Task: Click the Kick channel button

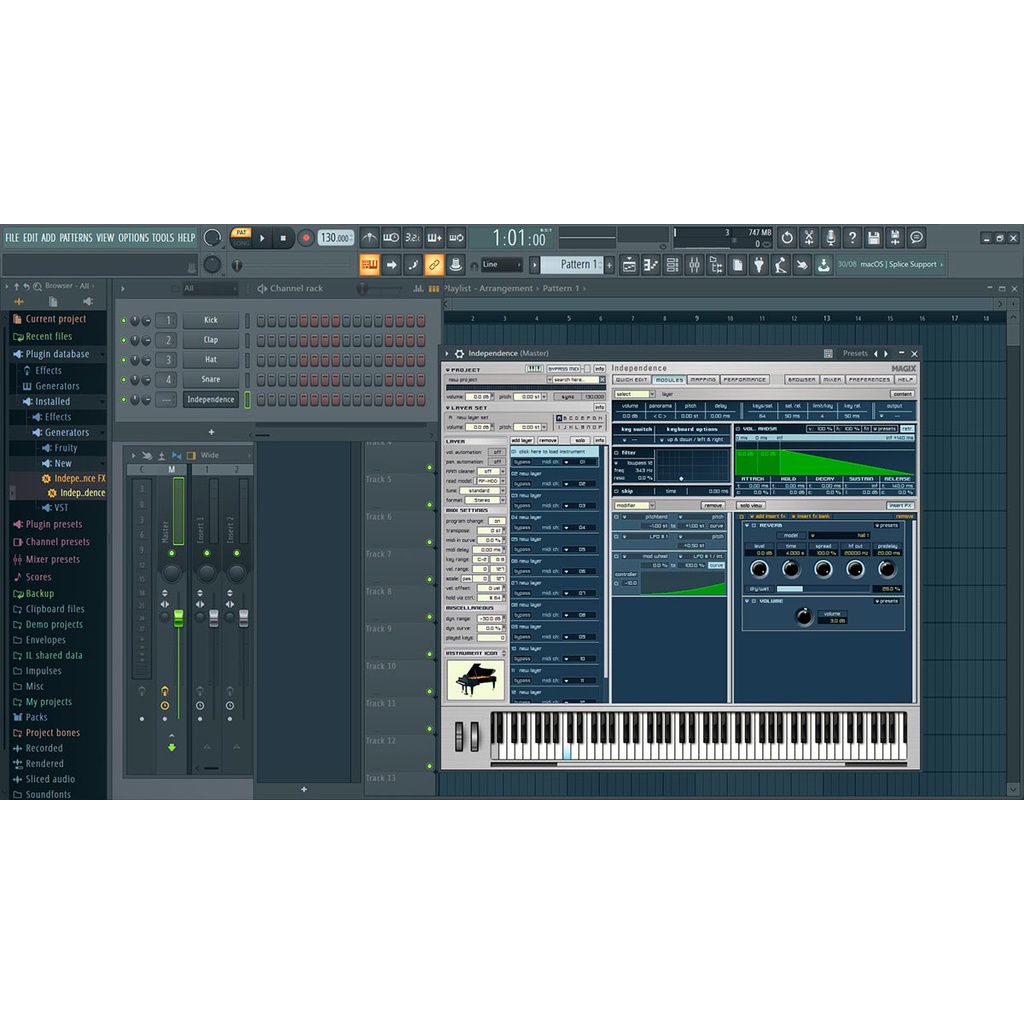Action: [x=210, y=320]
